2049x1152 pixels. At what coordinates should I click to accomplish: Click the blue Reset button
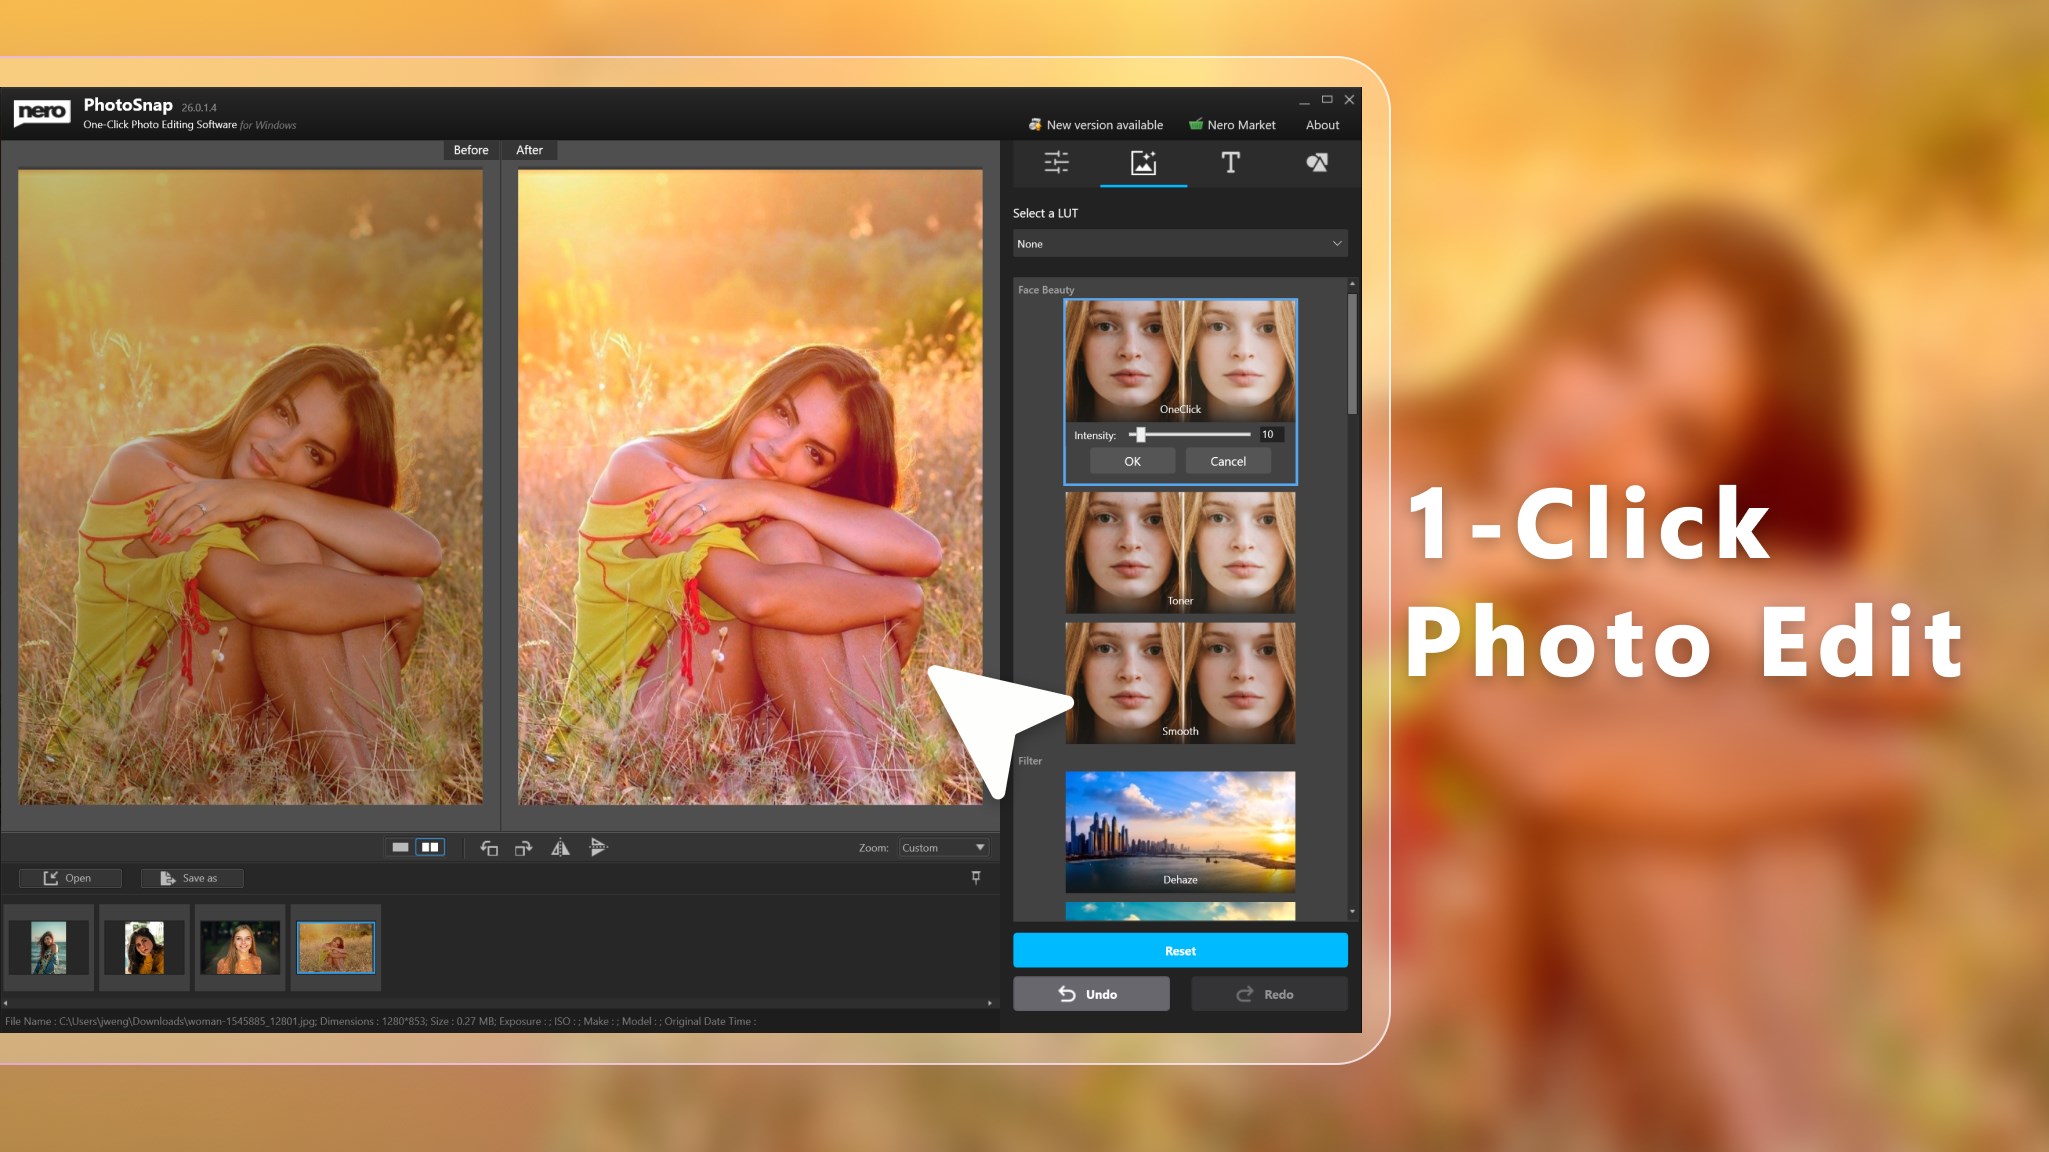[1180, 950]
